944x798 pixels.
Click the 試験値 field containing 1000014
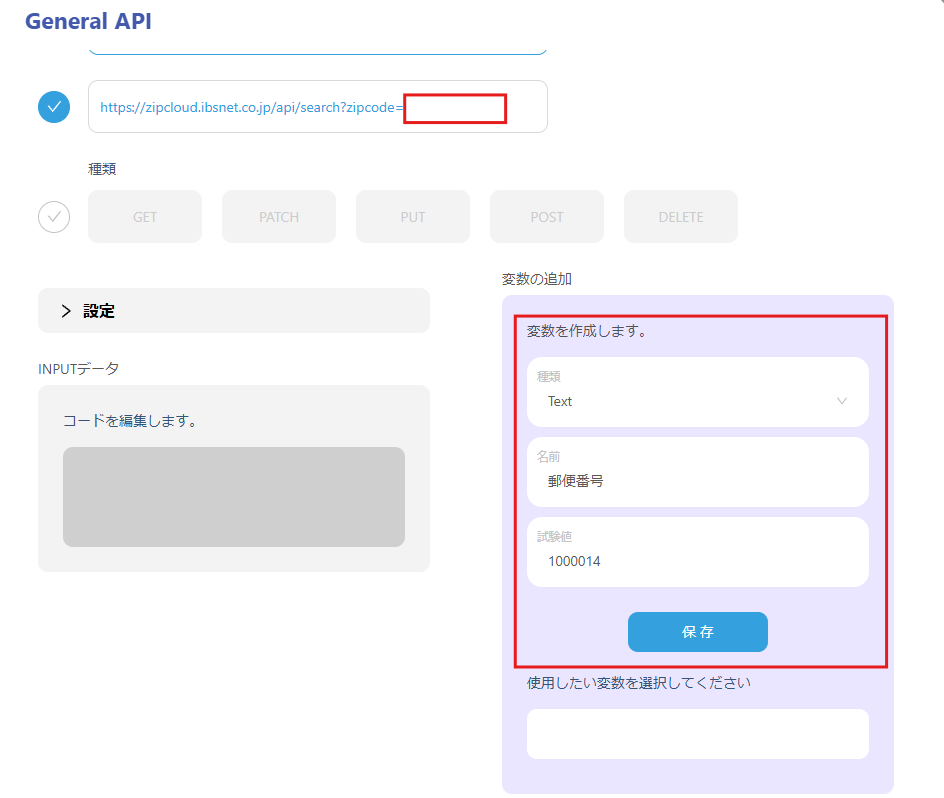click(x=698, y=552)
